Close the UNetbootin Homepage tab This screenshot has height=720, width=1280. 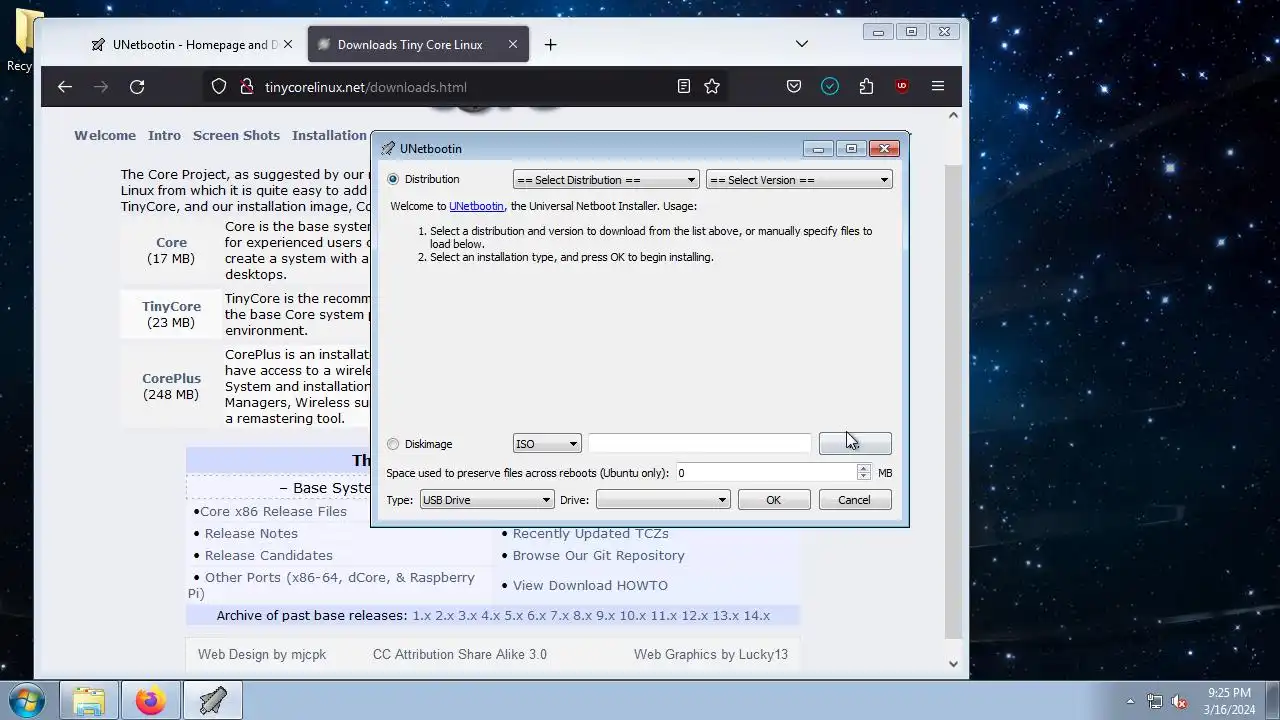(288, 44)
